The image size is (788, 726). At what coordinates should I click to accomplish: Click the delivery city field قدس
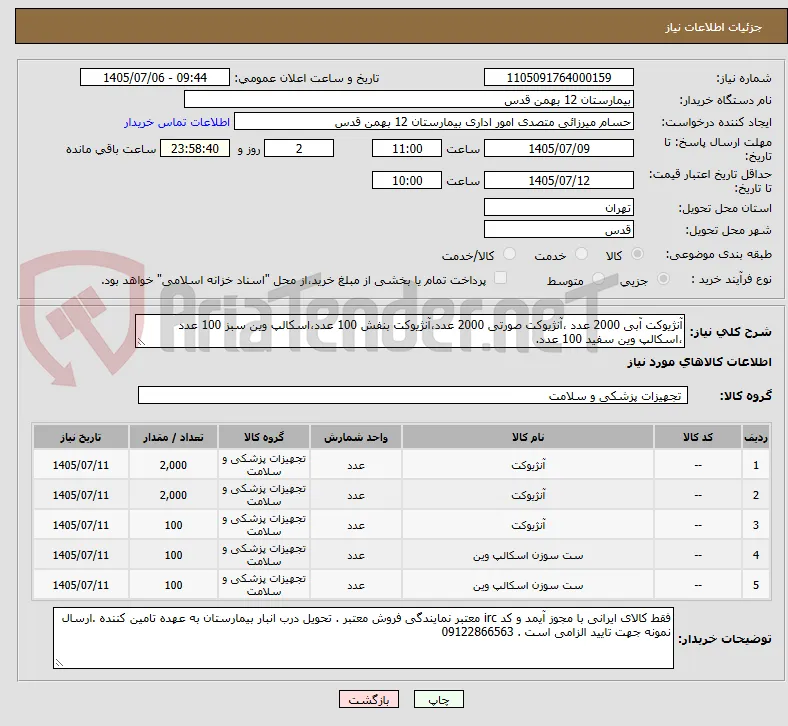(559, 230)
